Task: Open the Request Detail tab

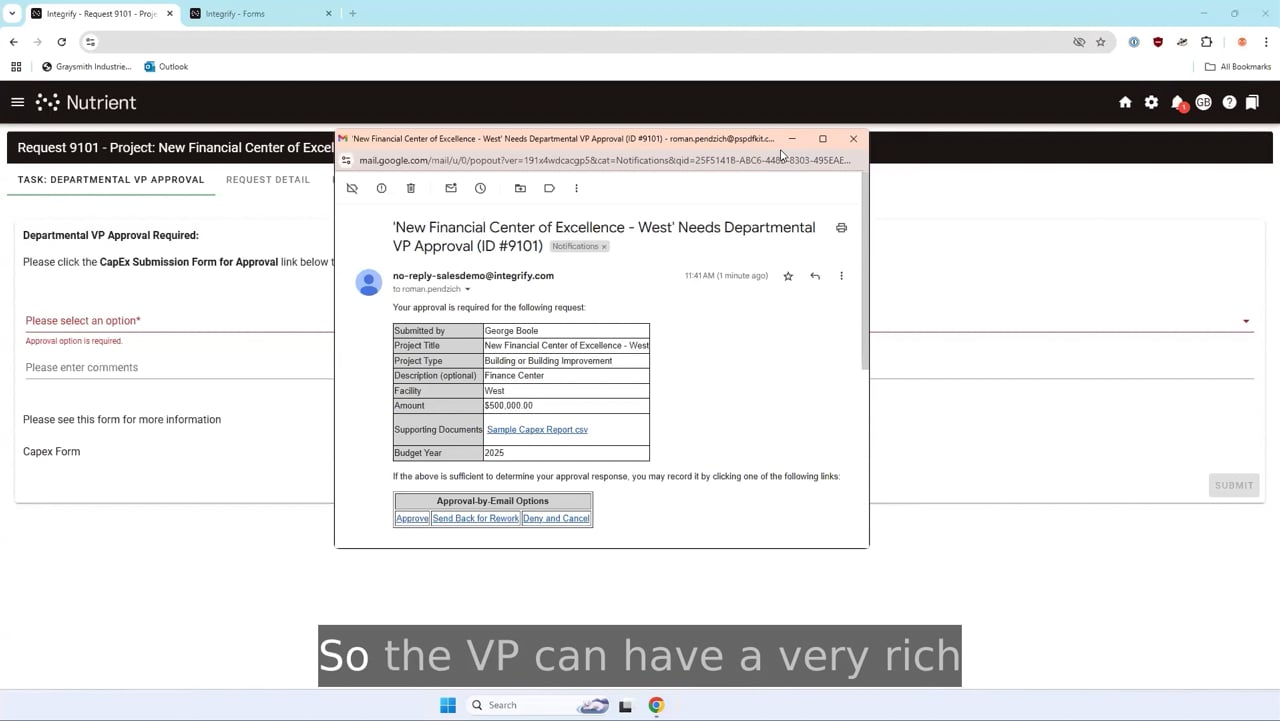Action: (x=268, y=180)
